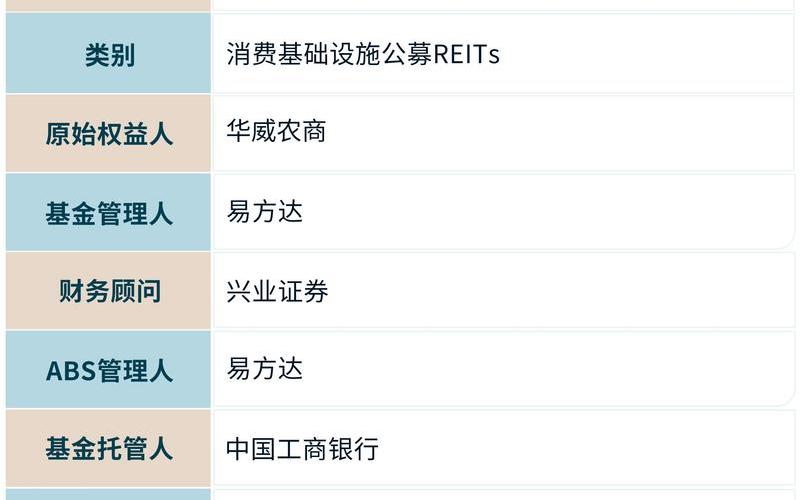Click 易方达 in the ABS管理人 row
This screenshot has width=800, height=500.
pyautogui.click(x=264, y=370)
